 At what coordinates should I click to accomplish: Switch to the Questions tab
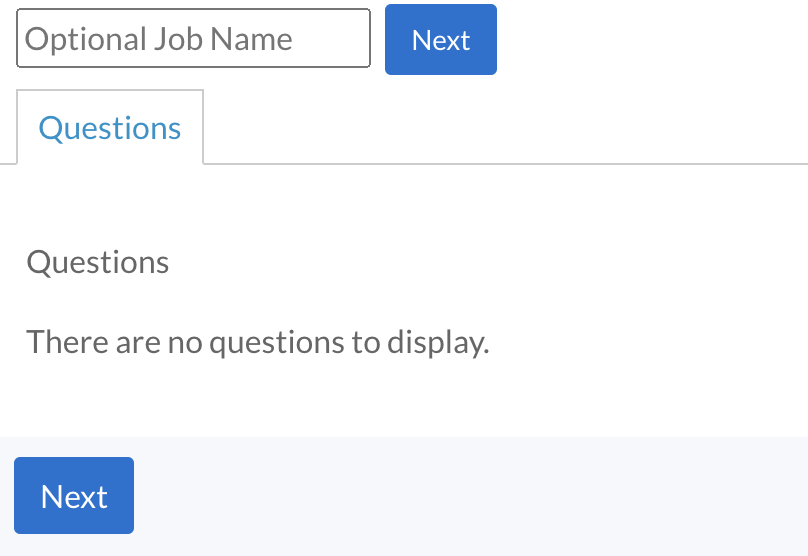coord(110,128)
